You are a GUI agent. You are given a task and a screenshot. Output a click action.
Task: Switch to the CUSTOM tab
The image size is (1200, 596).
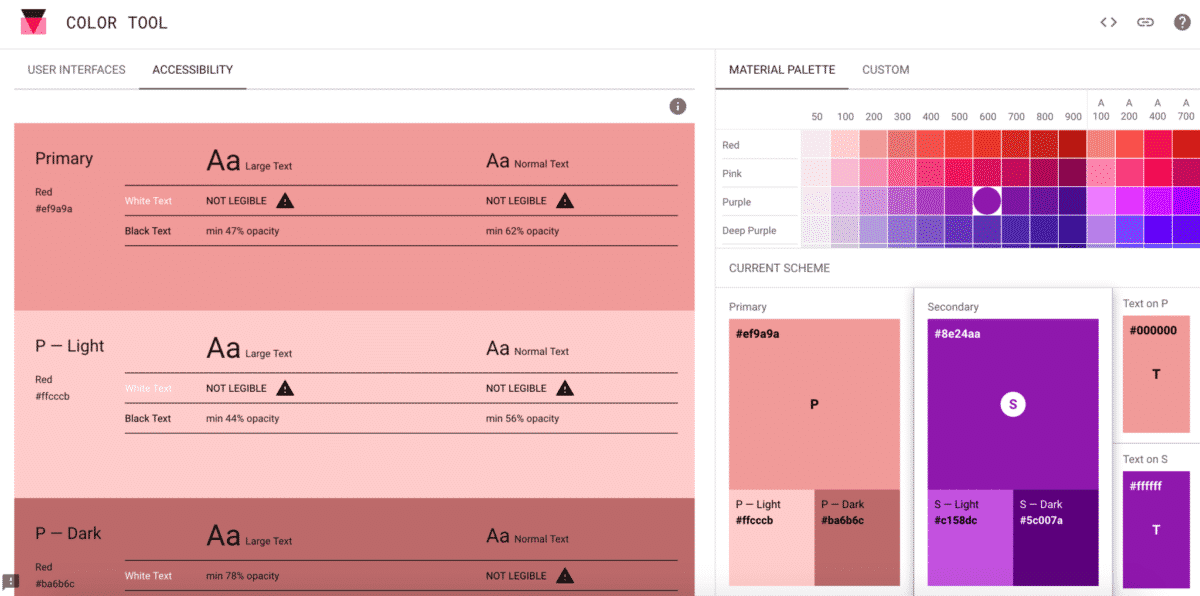[x=885, y=70]
